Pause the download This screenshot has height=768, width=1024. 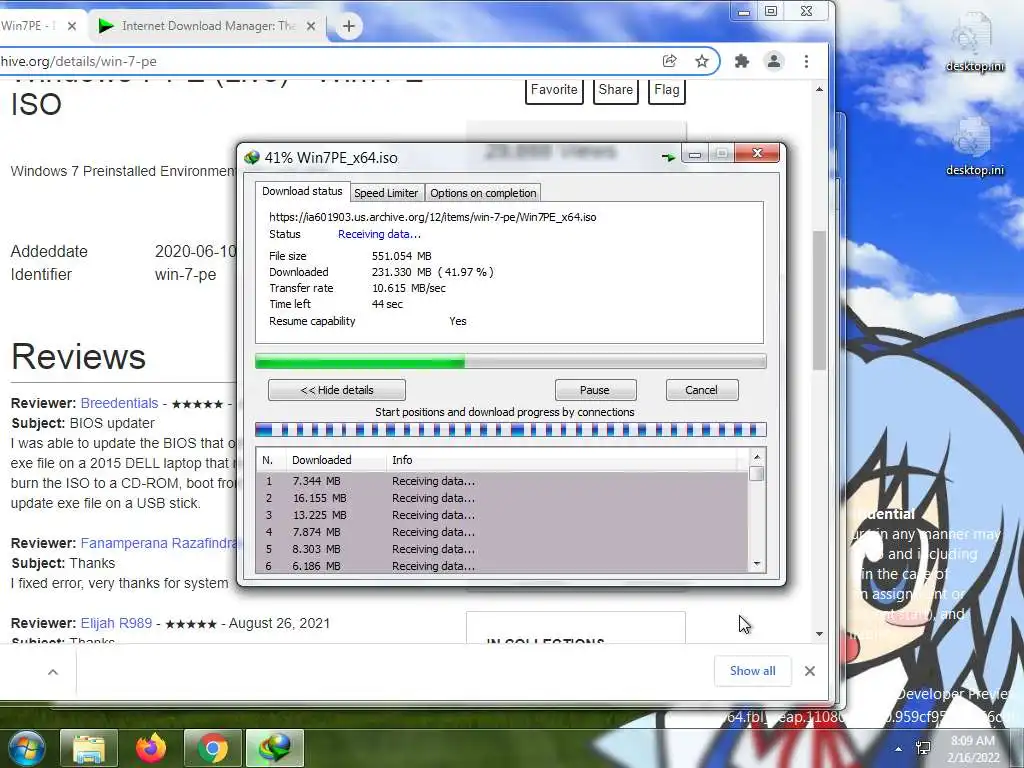(595, 390)
